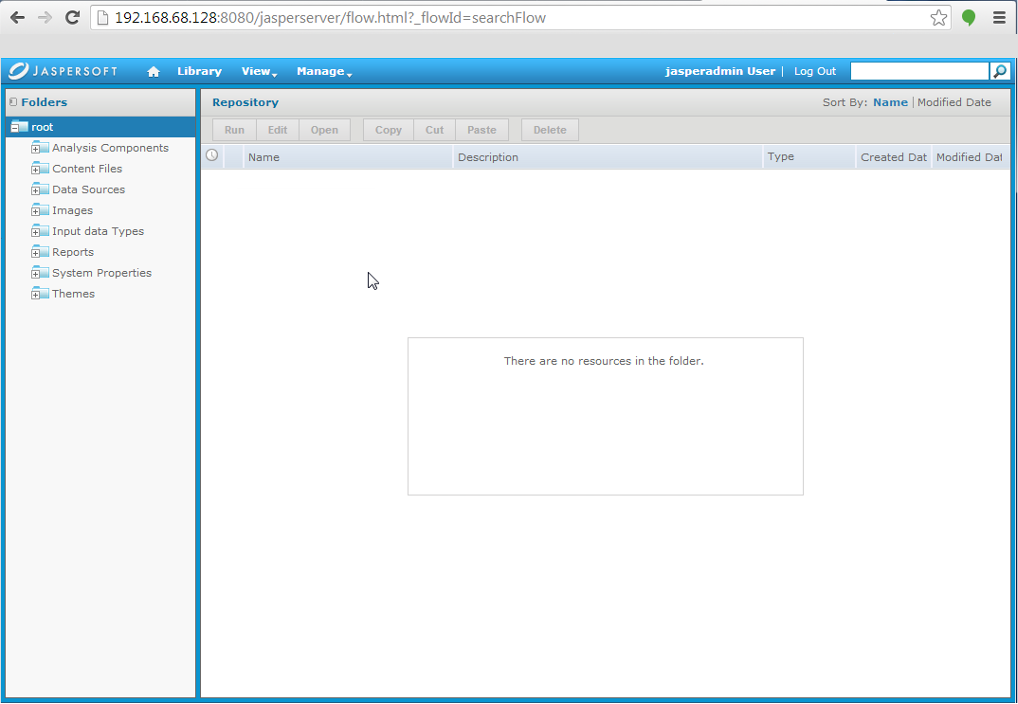Reload the page with refresh icon
Image resolution: width=1018 pixels, height=704 pixels.
click(73, 18)
